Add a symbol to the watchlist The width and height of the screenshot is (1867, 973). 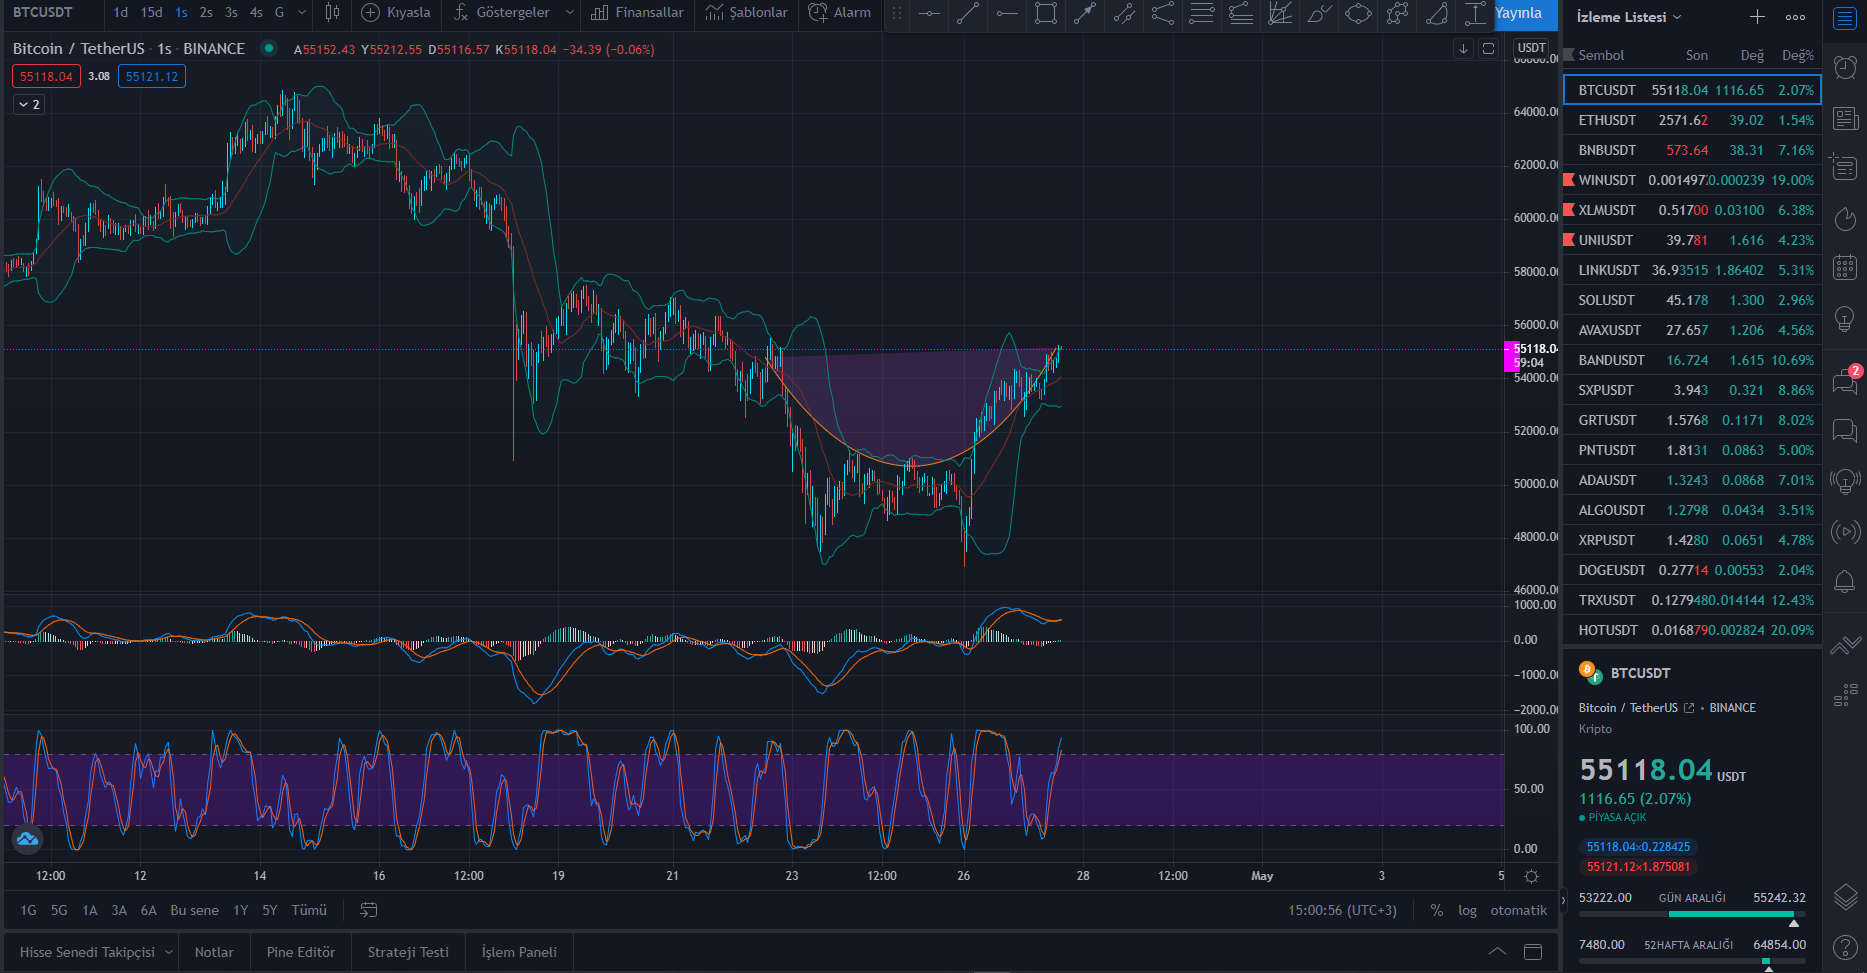(x=1757, y=17)
